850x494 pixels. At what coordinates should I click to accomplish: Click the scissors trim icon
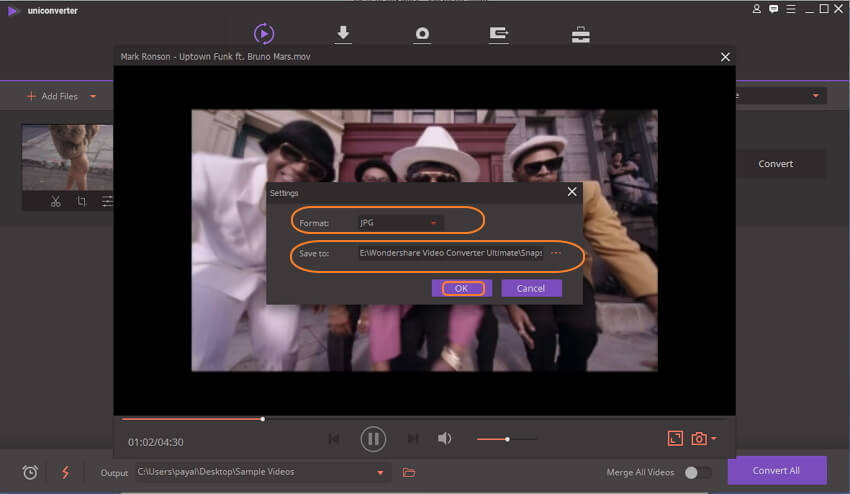pyautogui.click(x=55, y=201)
